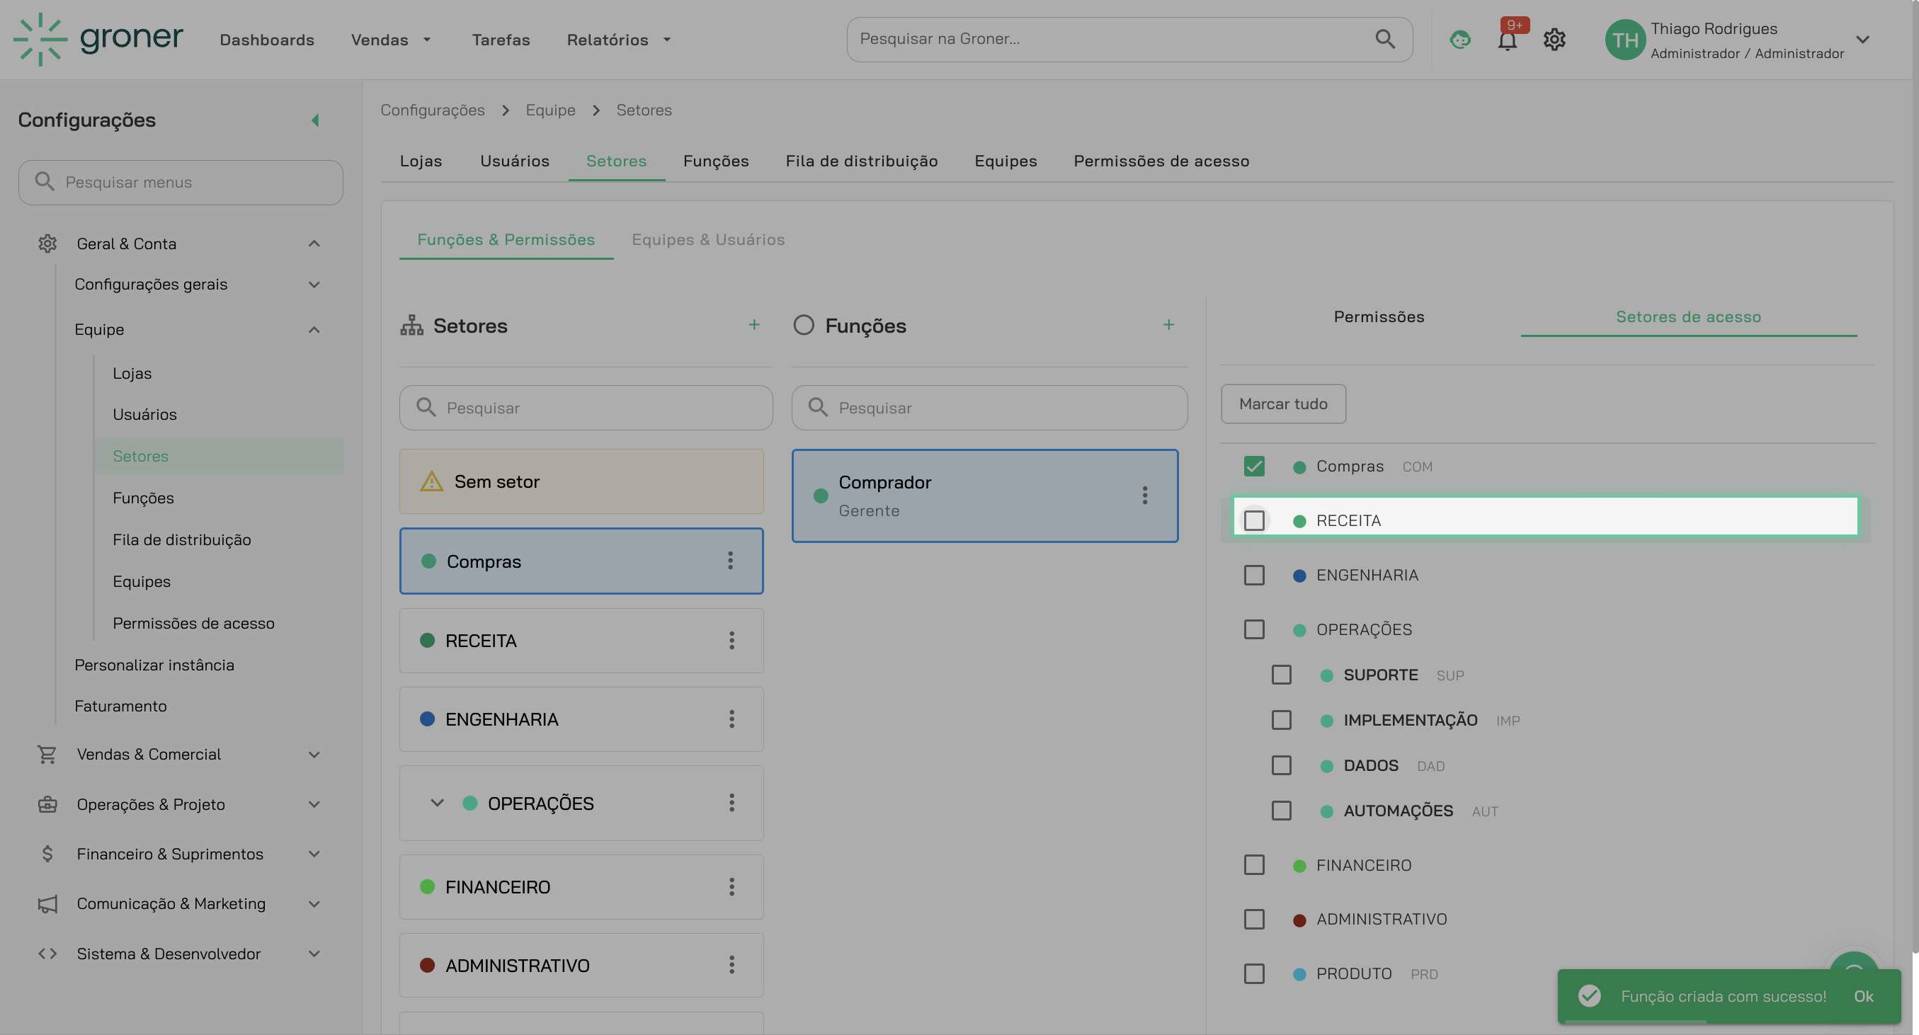1919x1035 pixels.
Task: Switch to Equipes & Usuários tab
Action: pyautogui.click(x=707, y=240)
